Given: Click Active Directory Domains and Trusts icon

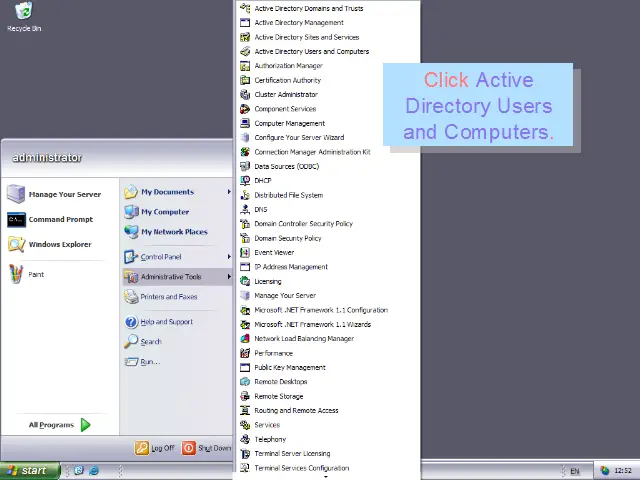Looking at the screenshot, I should [245, 8].
